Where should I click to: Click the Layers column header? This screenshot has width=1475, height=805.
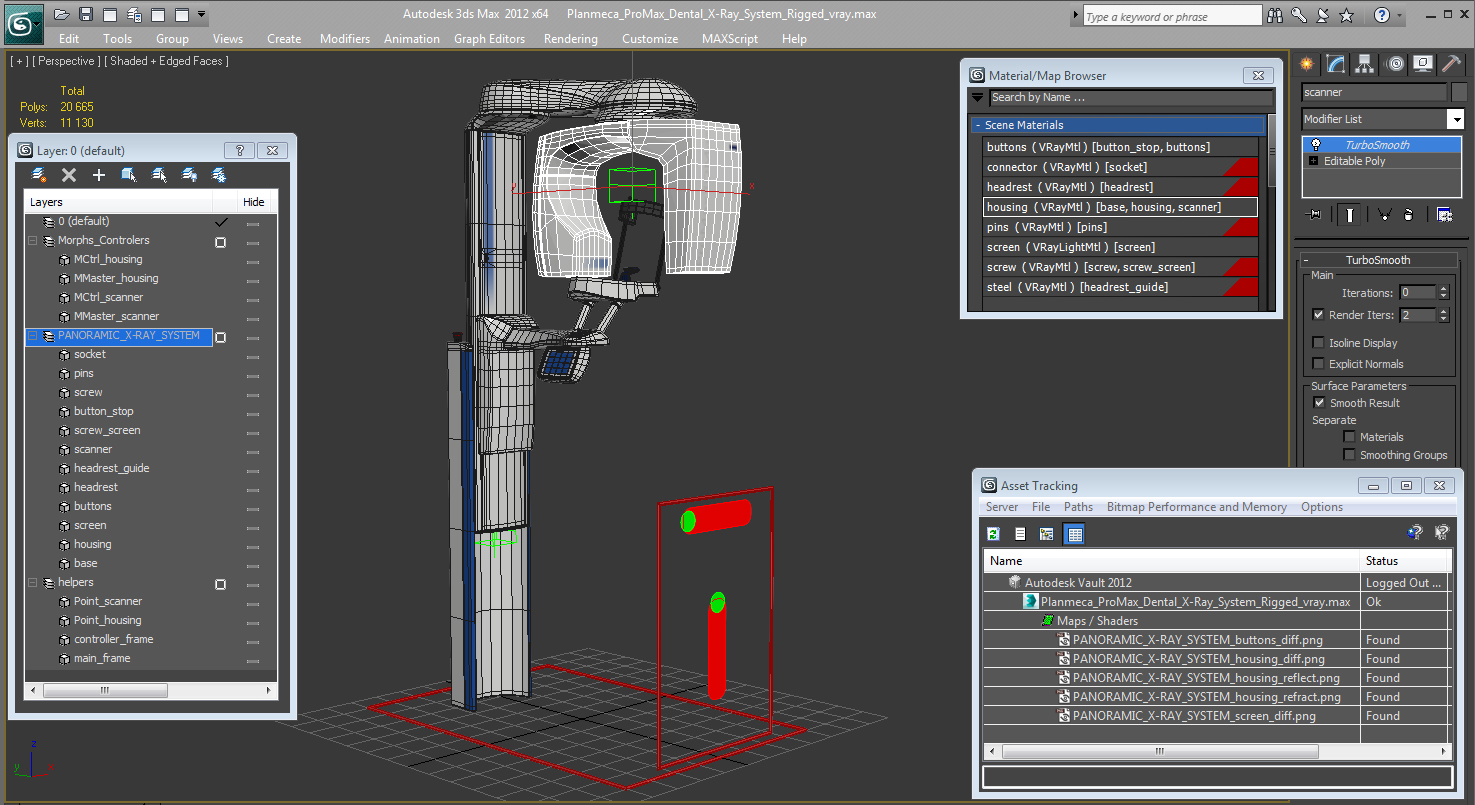tap(119, 202)
